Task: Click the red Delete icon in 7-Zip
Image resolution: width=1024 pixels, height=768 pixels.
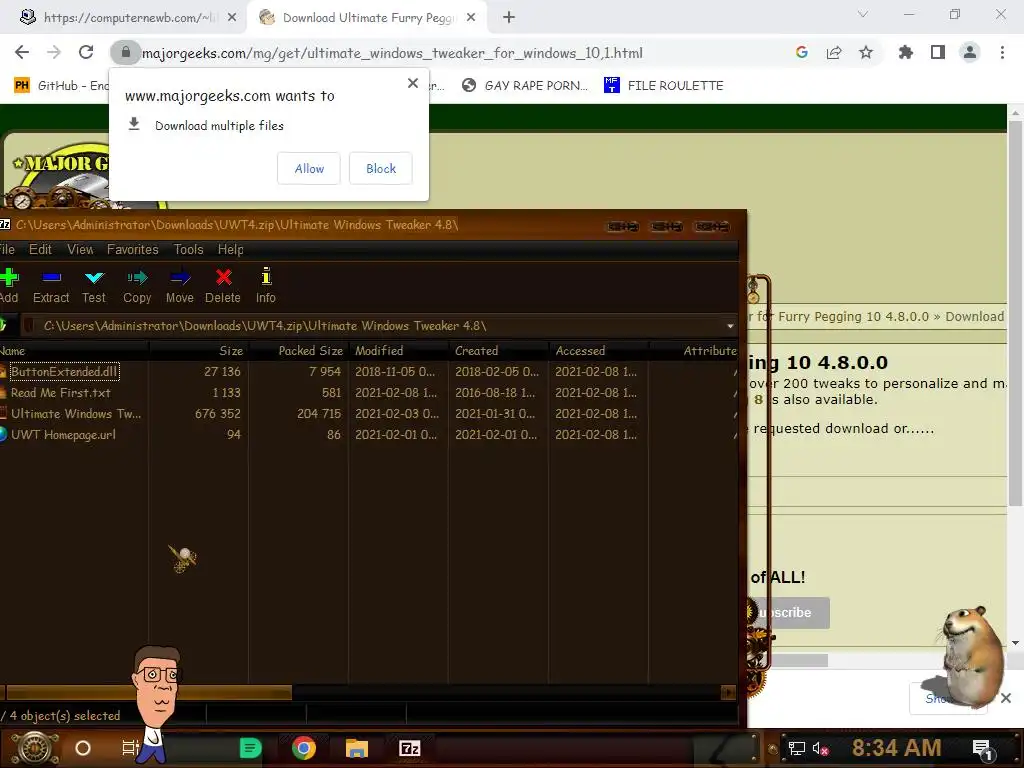Action: click(x=223, y=278)
